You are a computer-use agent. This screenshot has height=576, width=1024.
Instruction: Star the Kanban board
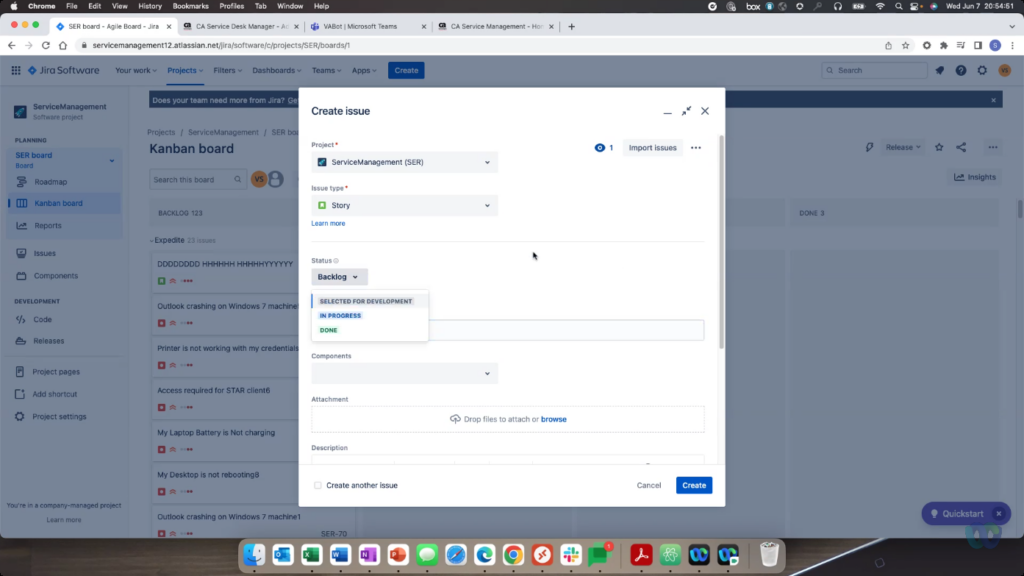click(939, 148)
